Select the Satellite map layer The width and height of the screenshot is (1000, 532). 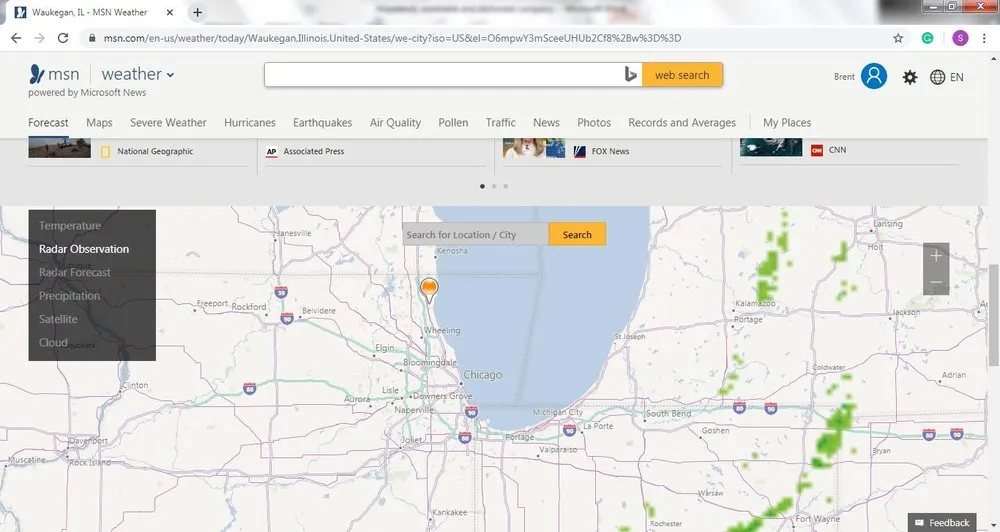pos(58,319)
